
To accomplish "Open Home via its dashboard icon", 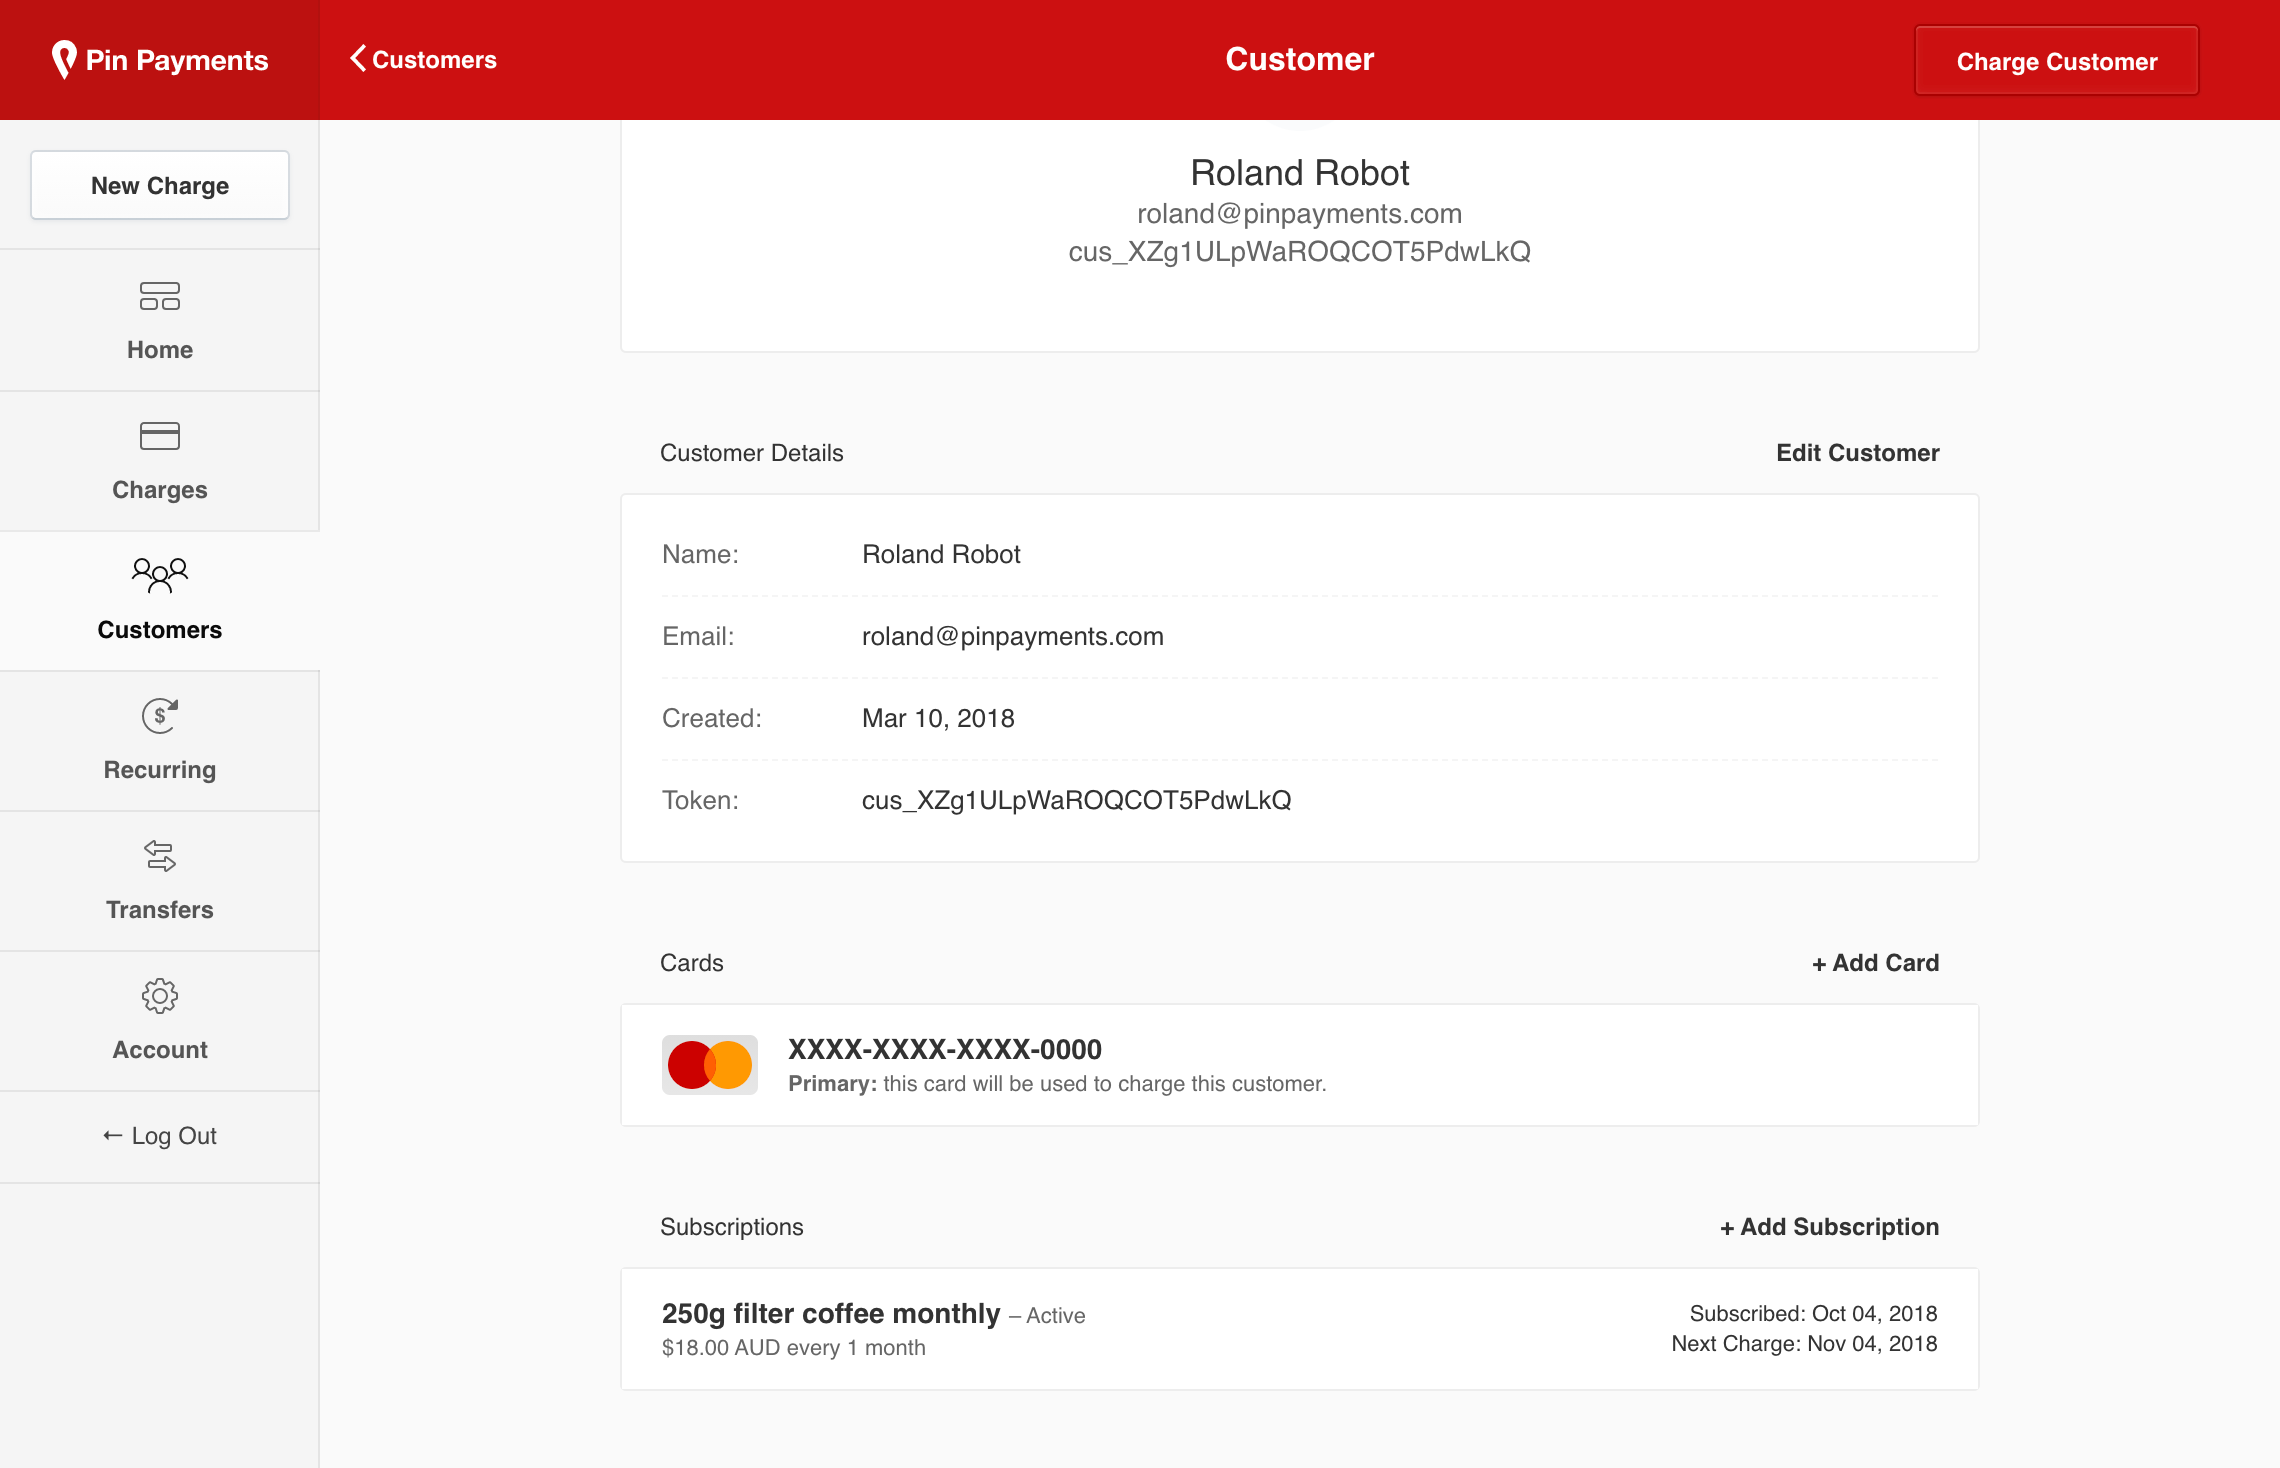I will pos(160,296).
